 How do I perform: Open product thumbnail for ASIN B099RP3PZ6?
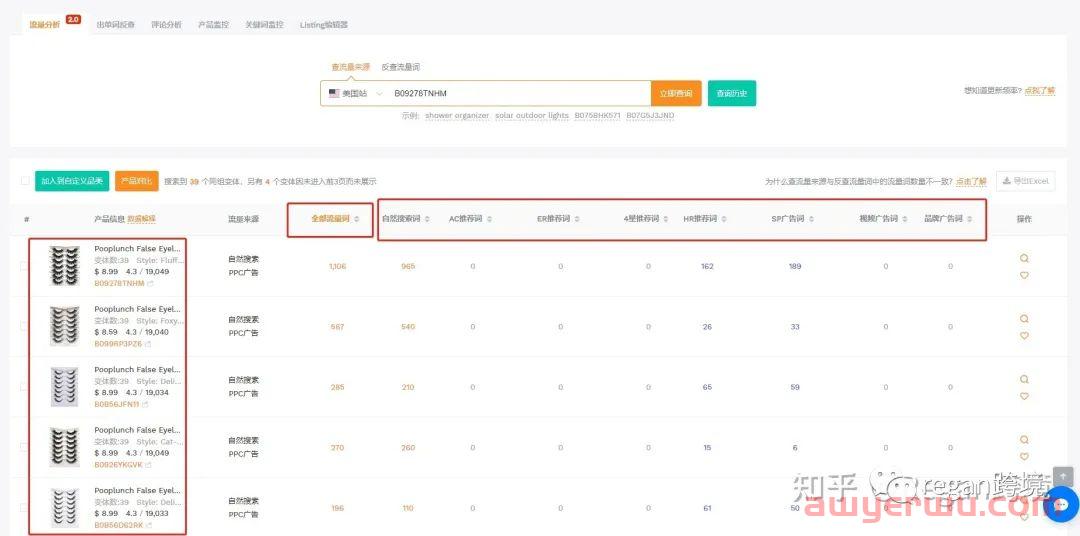[65, 327]
